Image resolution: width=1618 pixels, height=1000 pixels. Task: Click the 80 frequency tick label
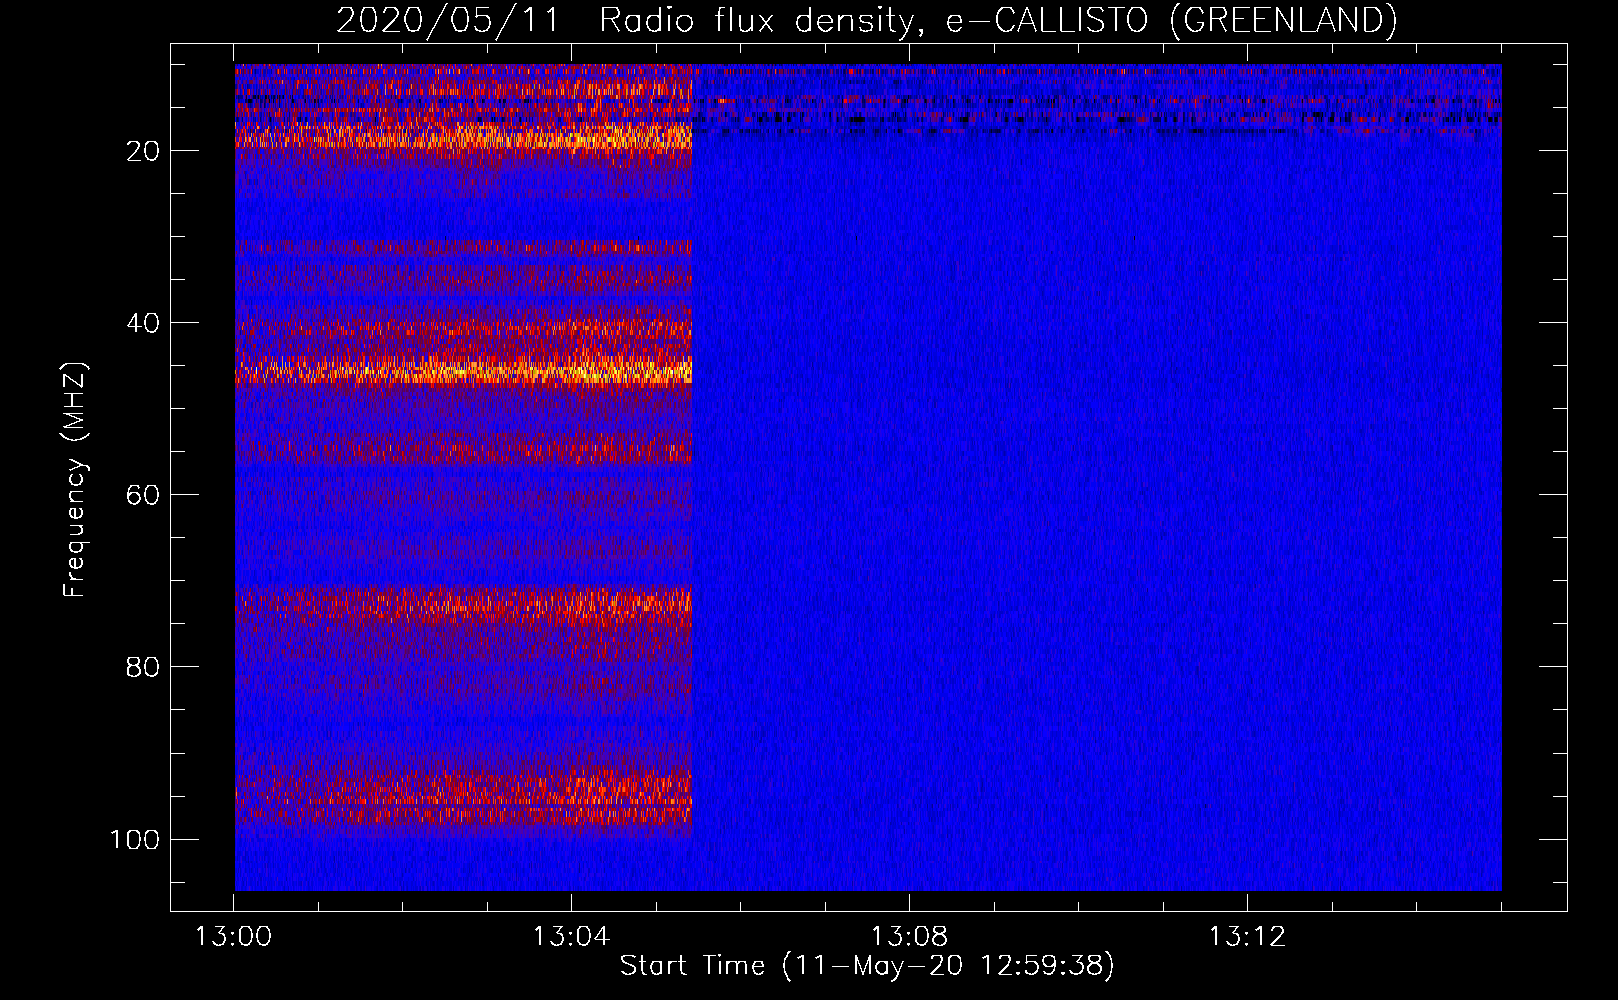[143, 667]
